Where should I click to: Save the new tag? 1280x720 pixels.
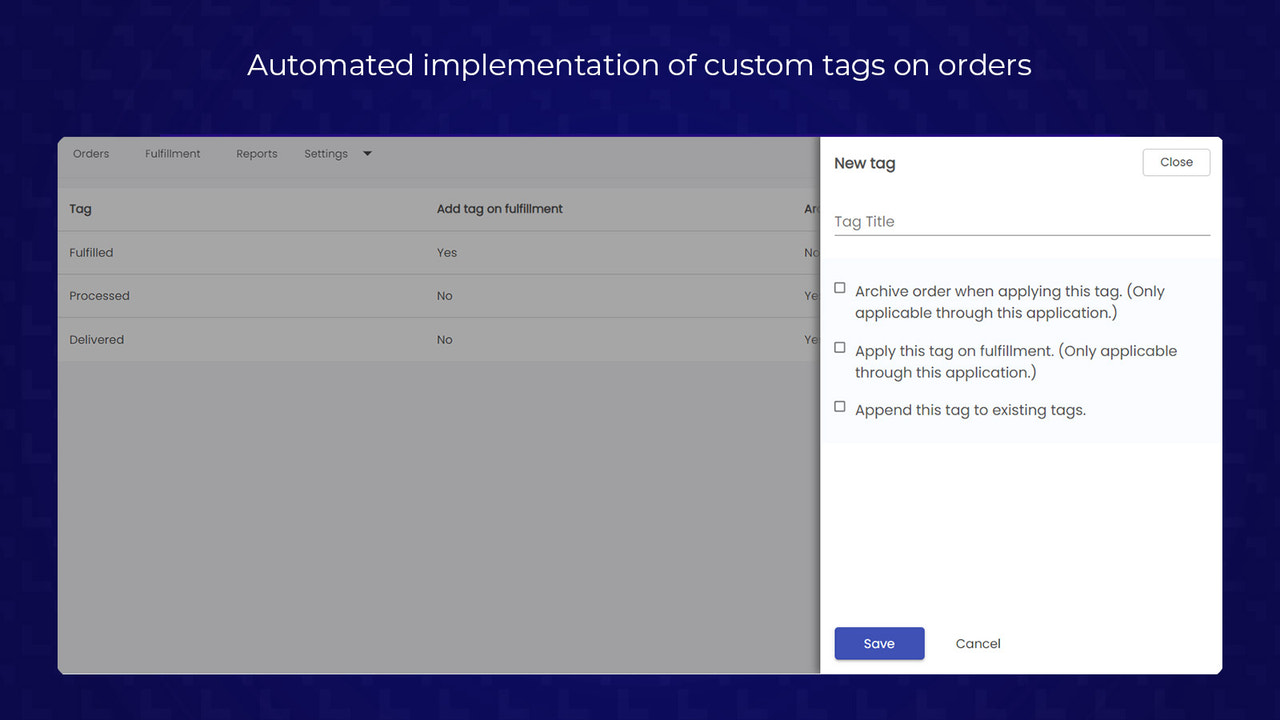coord(879,643)
